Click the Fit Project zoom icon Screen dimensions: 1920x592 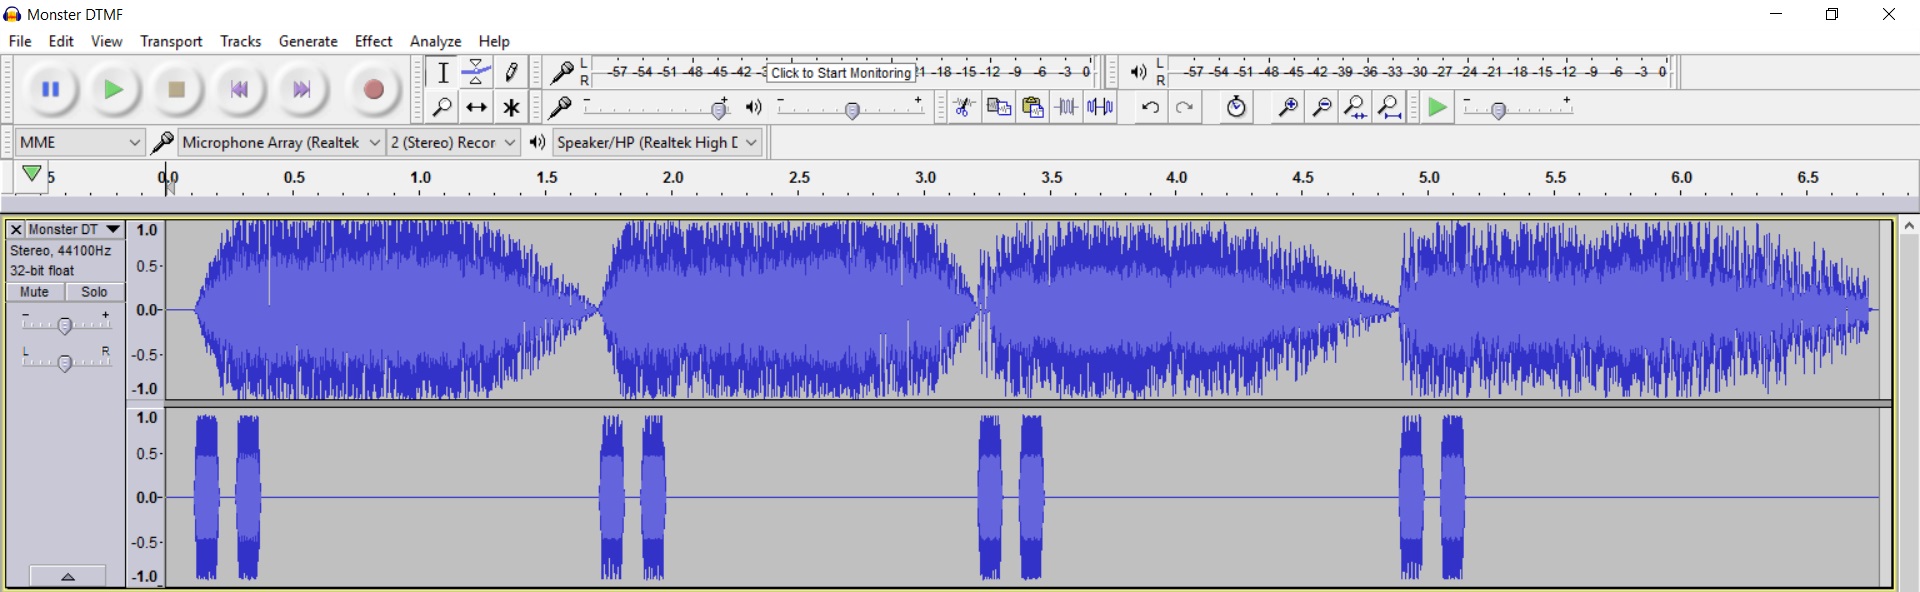coord(1389,107)
